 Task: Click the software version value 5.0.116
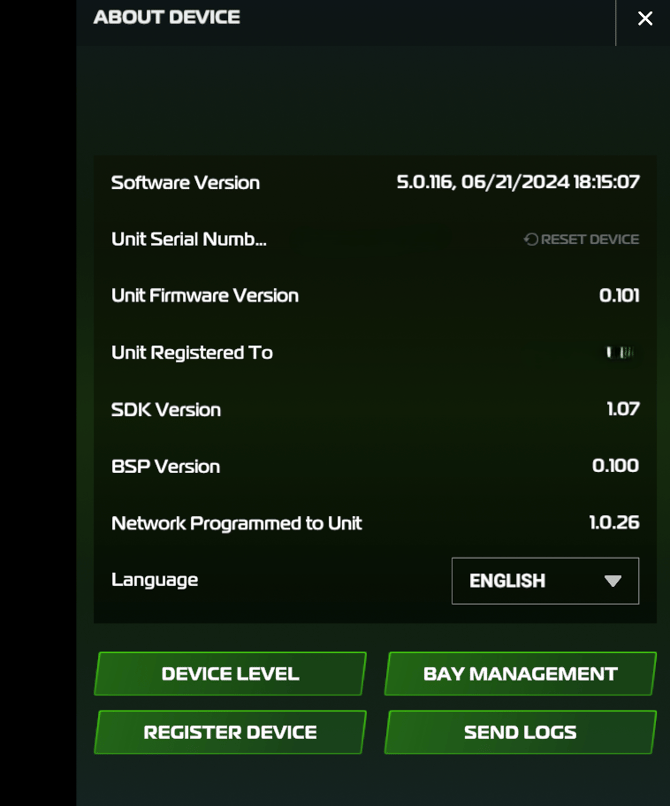point(518,182)
